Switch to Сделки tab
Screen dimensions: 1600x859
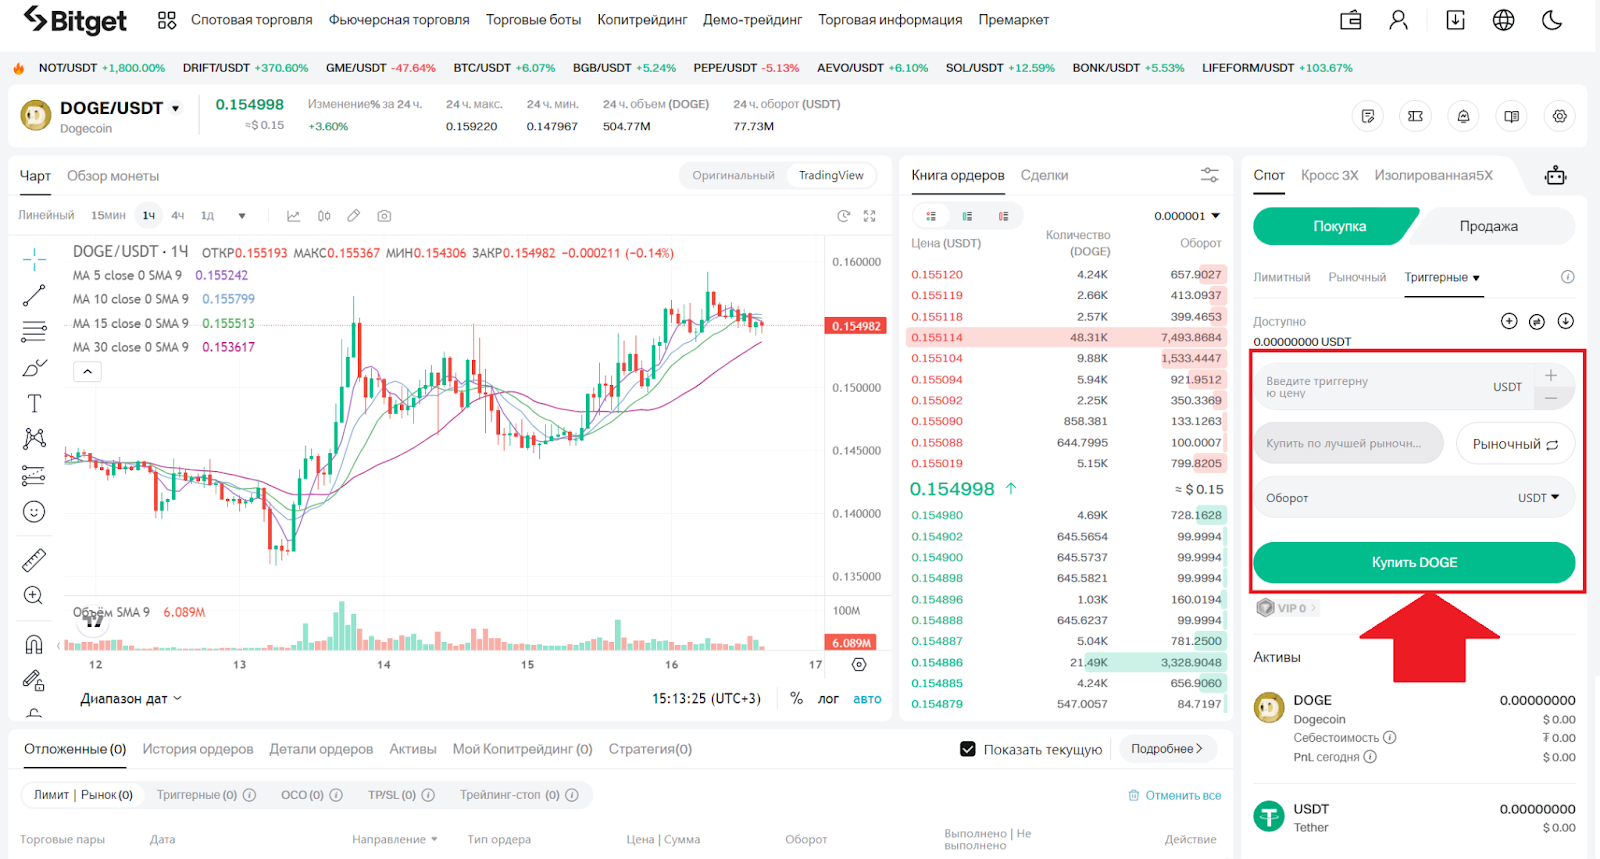pos(1044,175)
